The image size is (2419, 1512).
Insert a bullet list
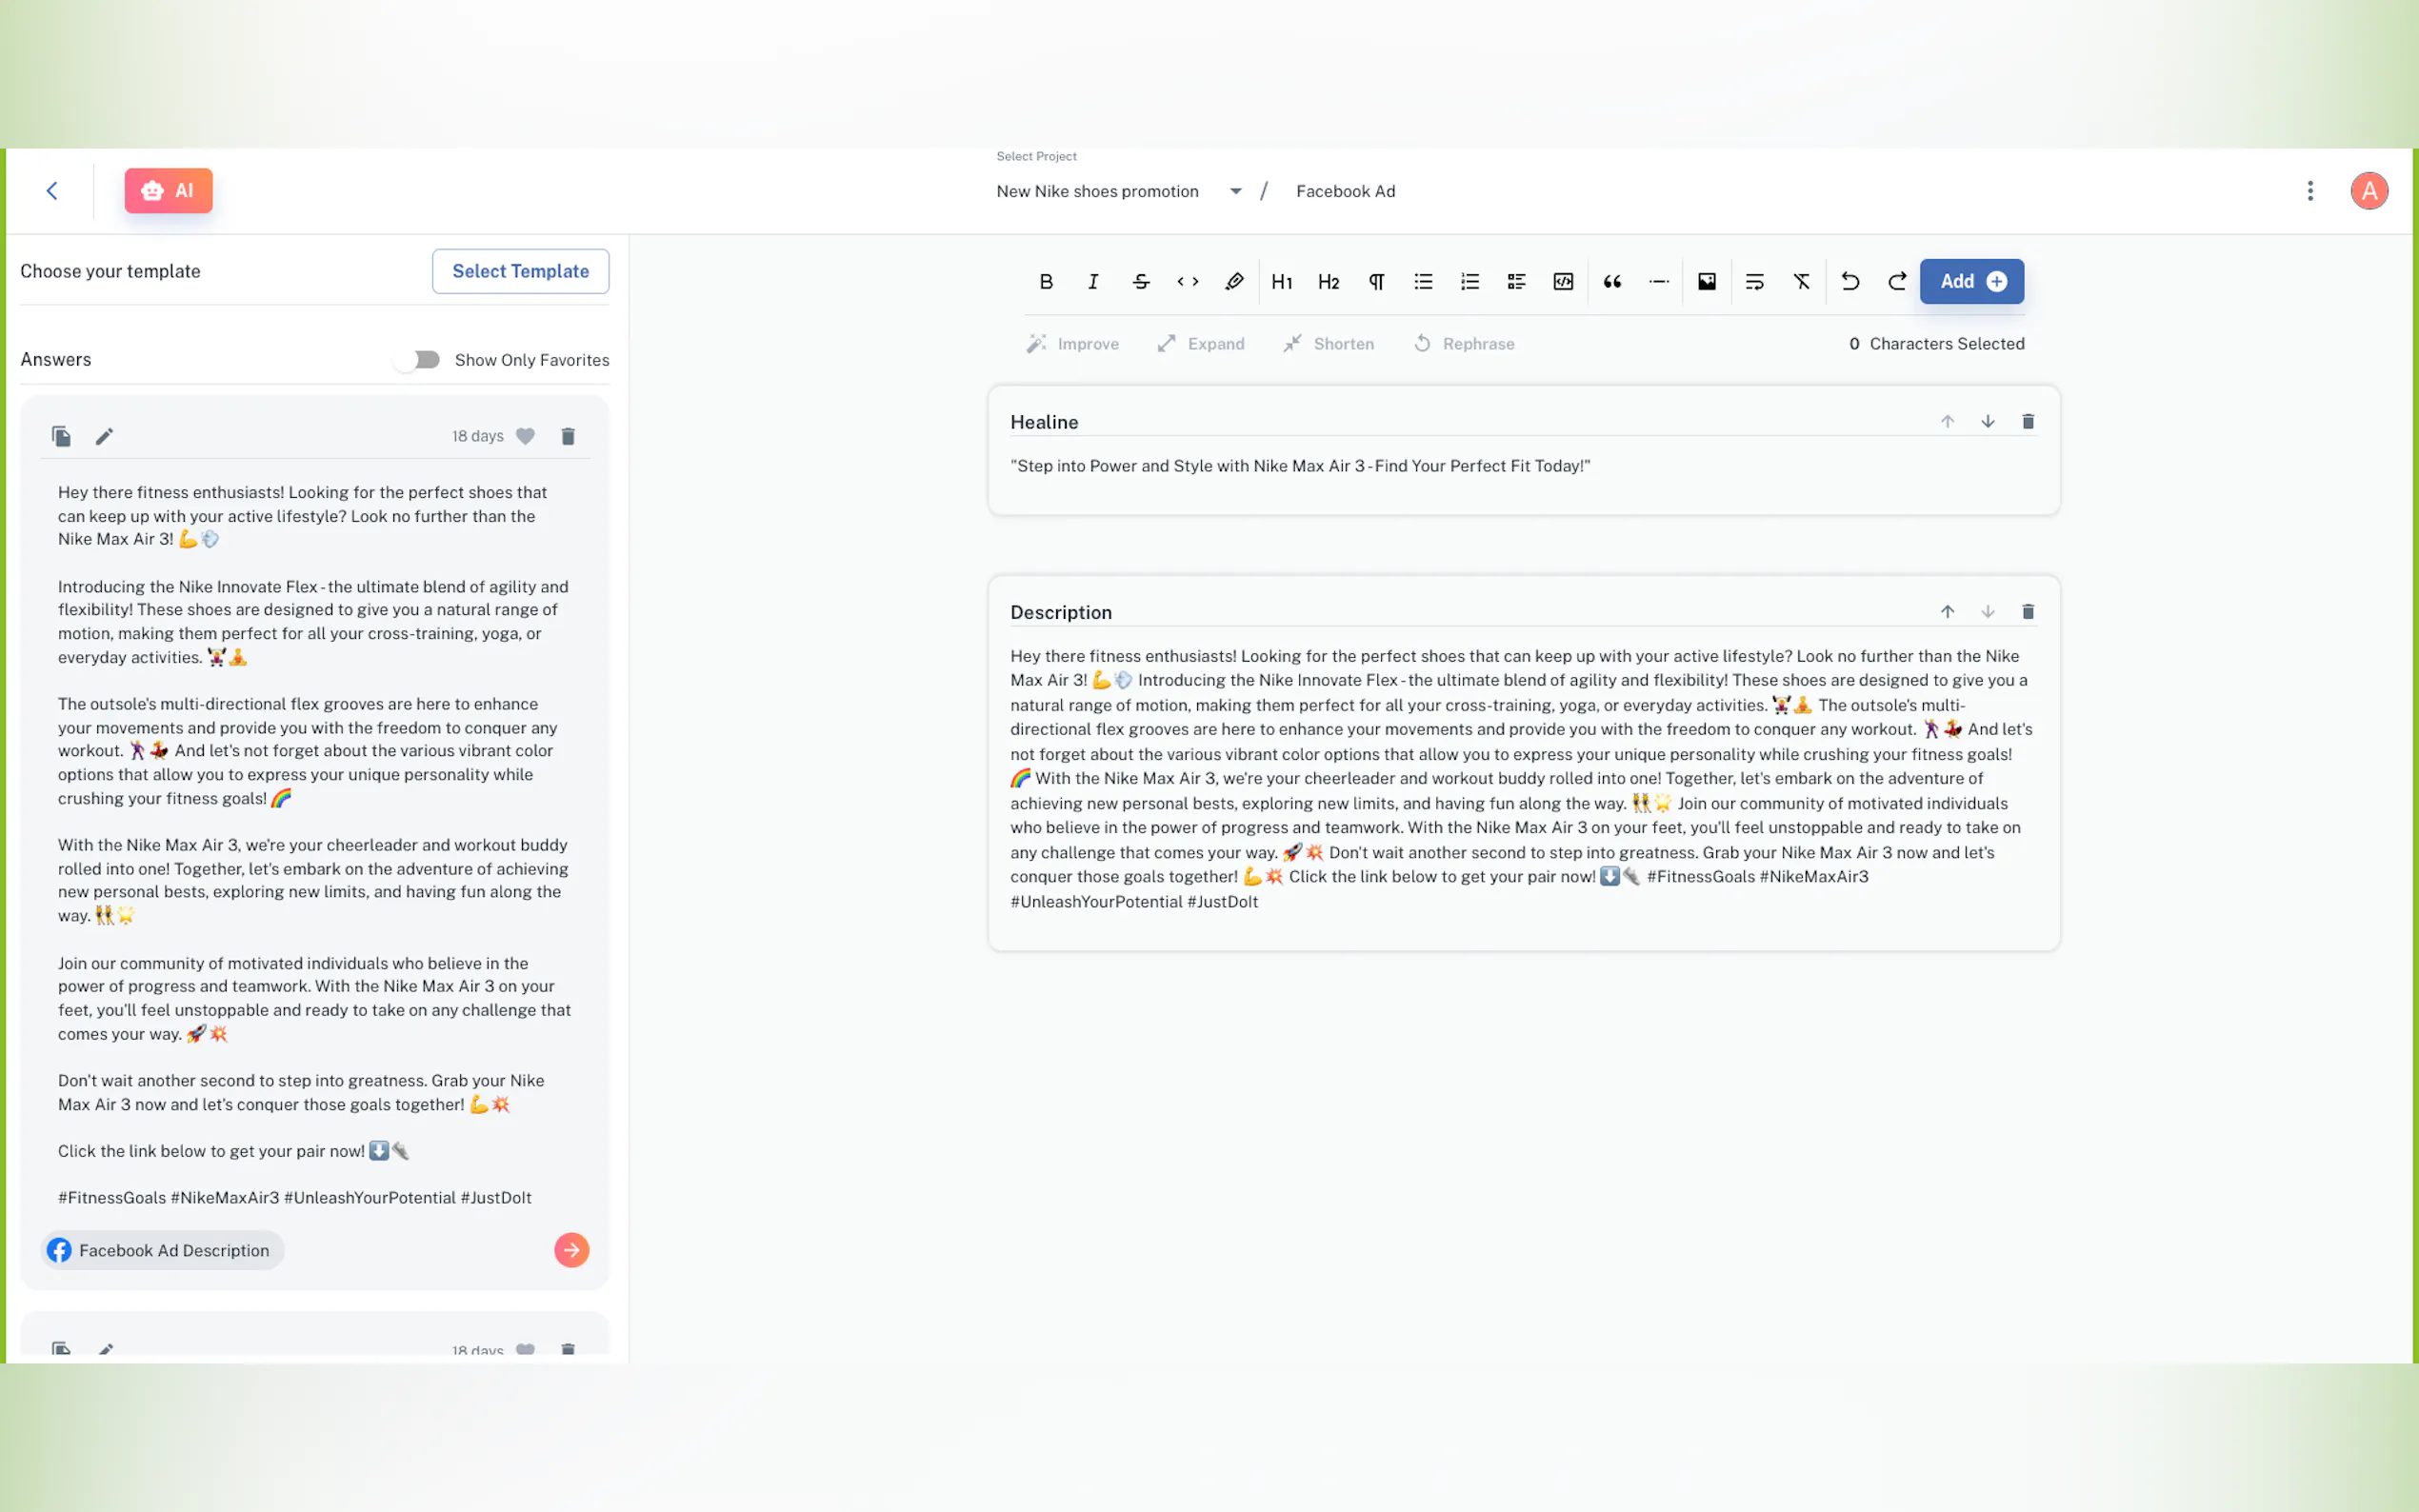point(1423,282)
